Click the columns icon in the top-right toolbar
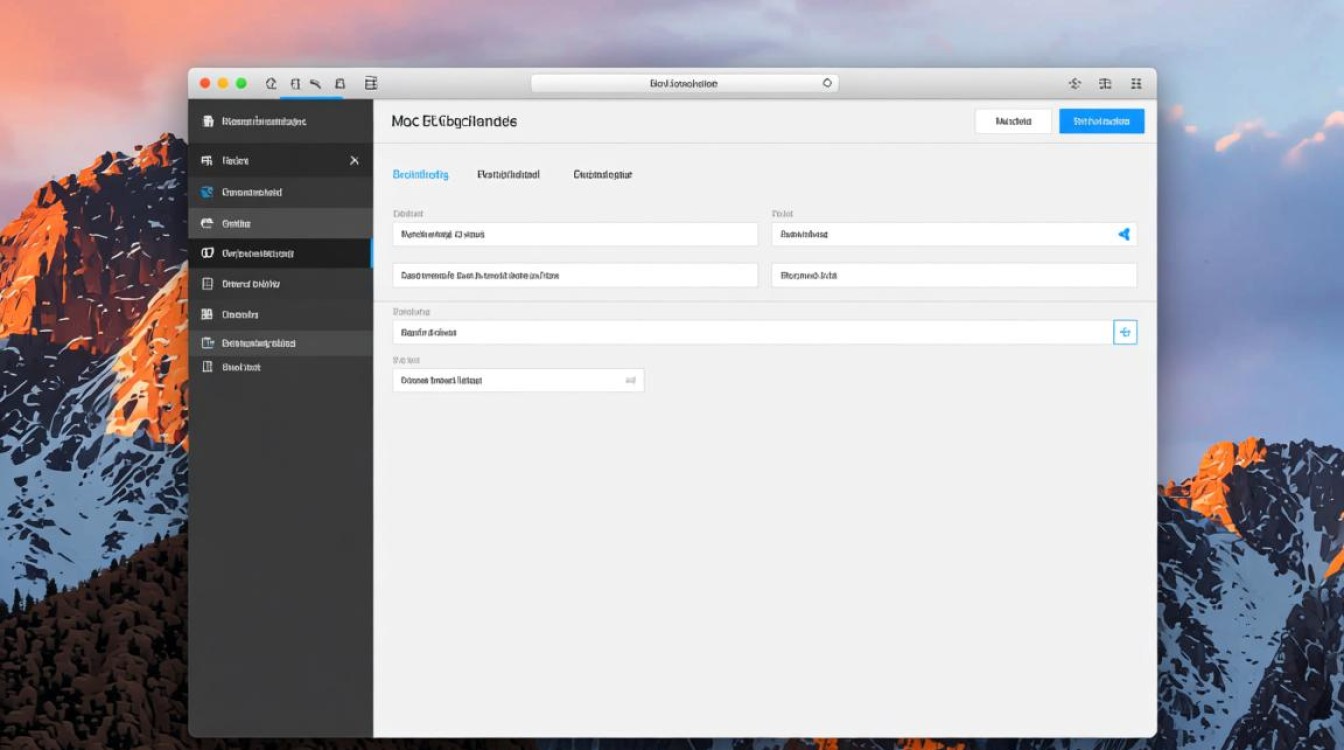The height and width of the screenshot is (750, 1344). click(x=1105, y=84)
